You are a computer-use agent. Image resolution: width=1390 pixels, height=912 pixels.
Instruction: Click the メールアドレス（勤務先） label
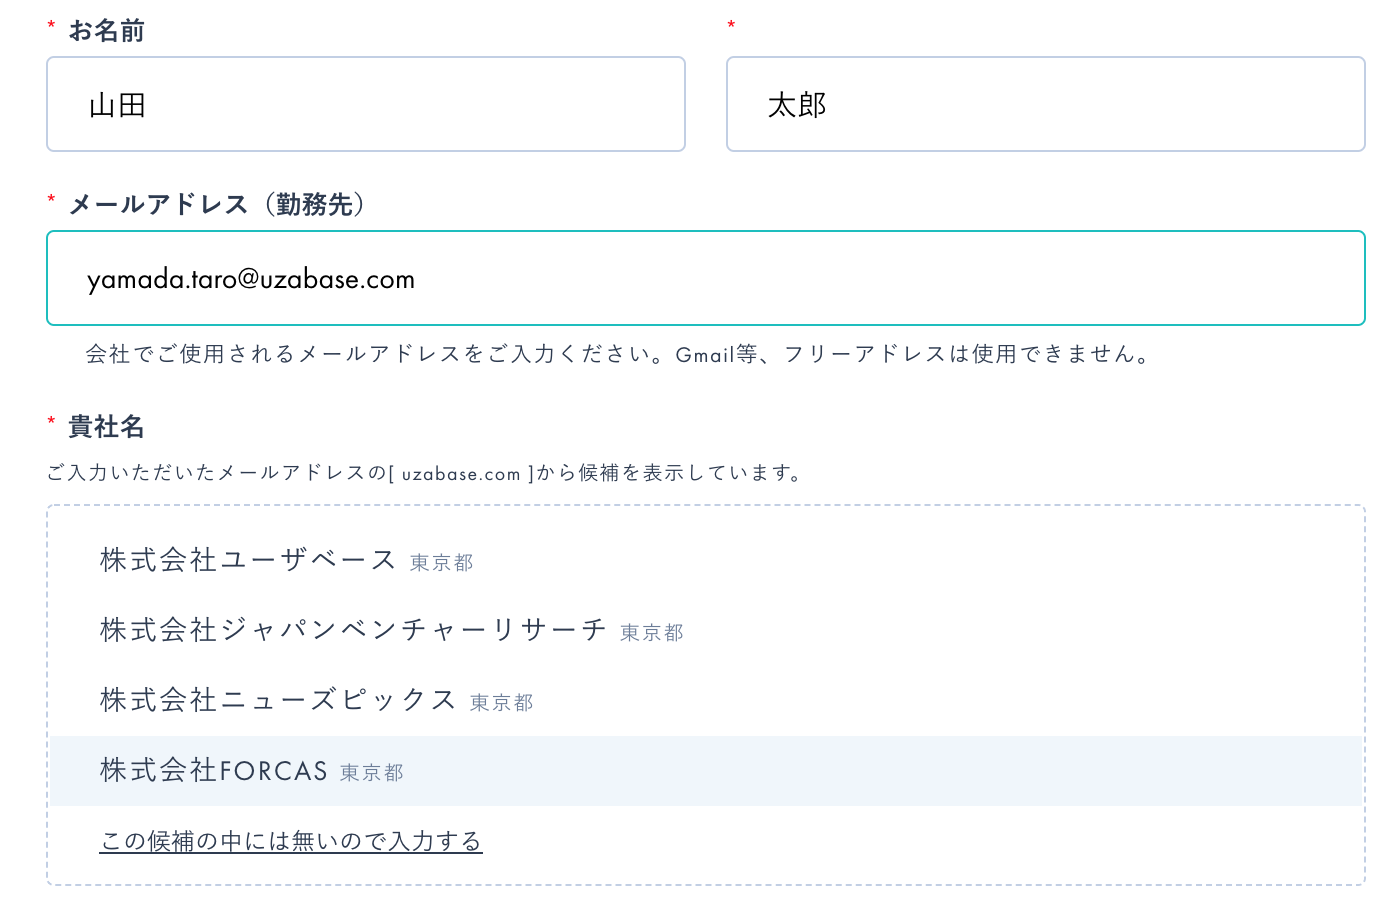(x=217, y=205)
